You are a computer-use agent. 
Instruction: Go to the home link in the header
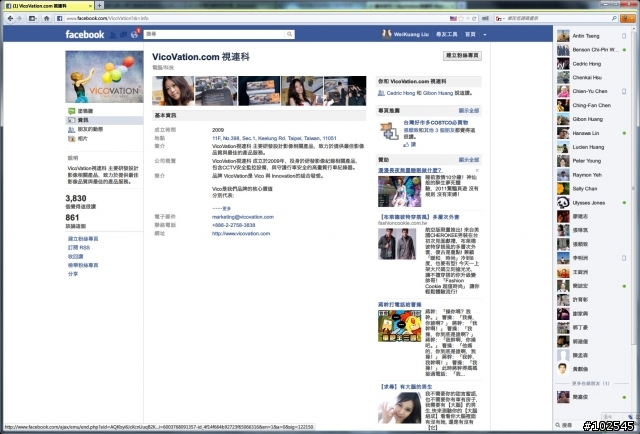point(470,35)
